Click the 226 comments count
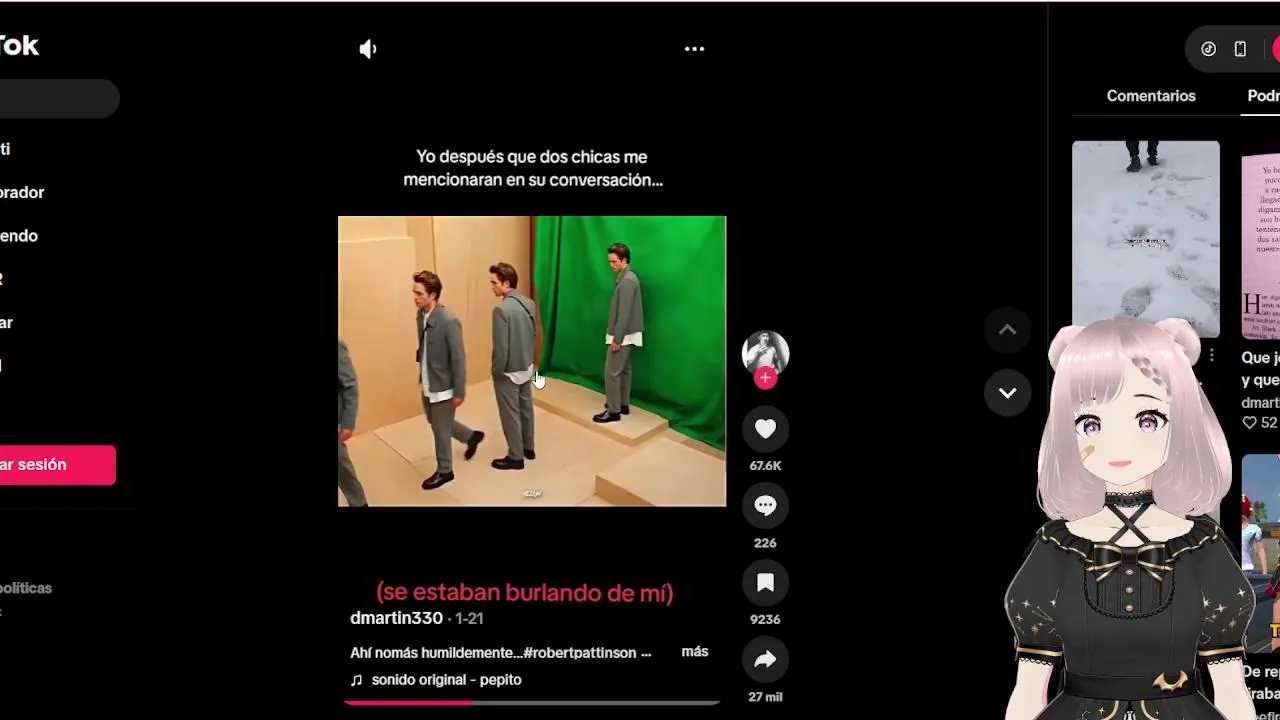1280x720 pixels. point(765,543)
